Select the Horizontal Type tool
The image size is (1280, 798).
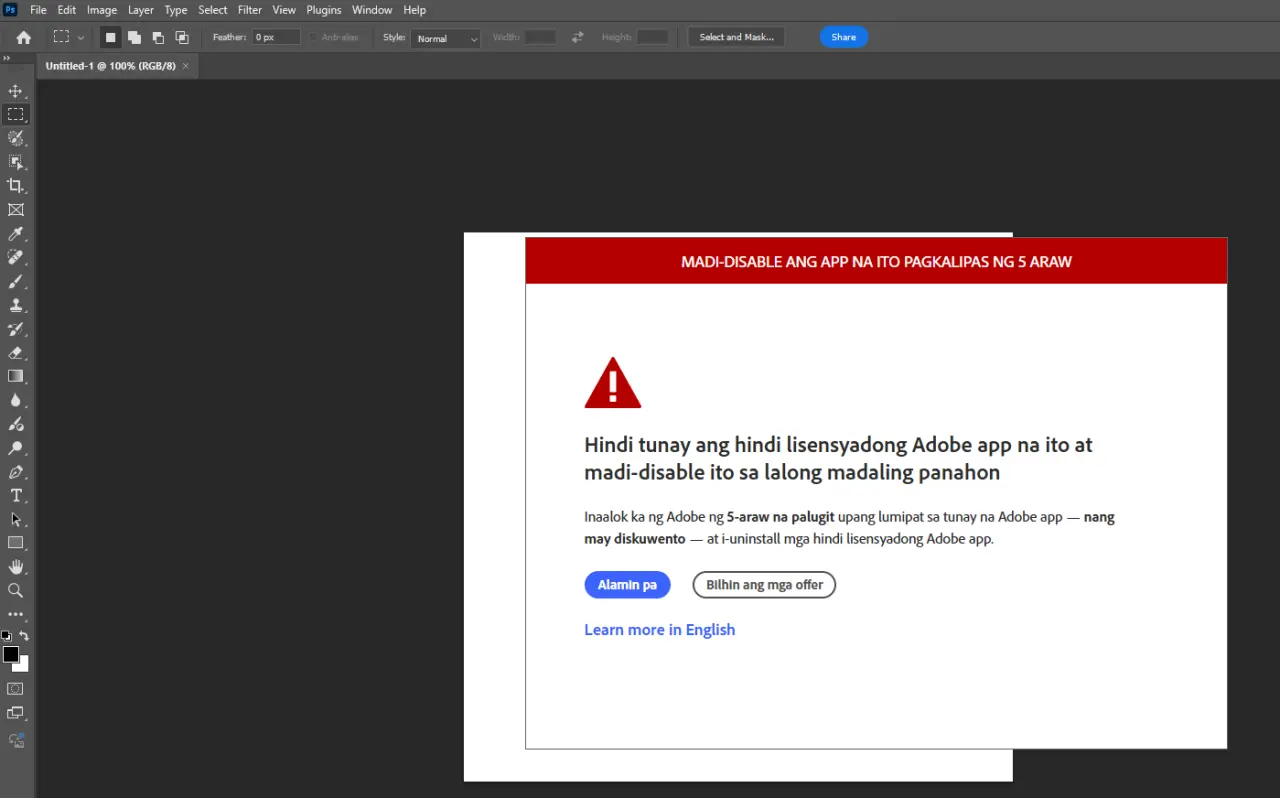coord(16,496)
